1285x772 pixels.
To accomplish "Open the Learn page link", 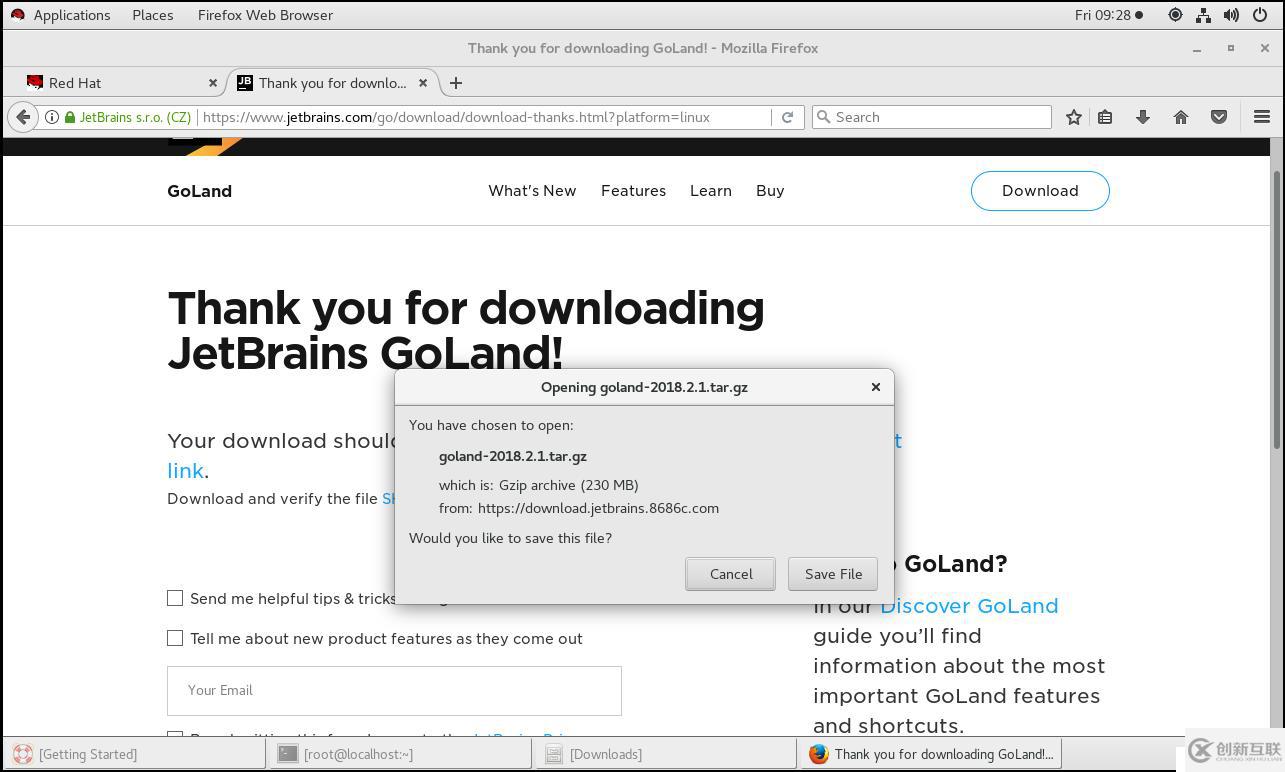I will tap(711, 191).
